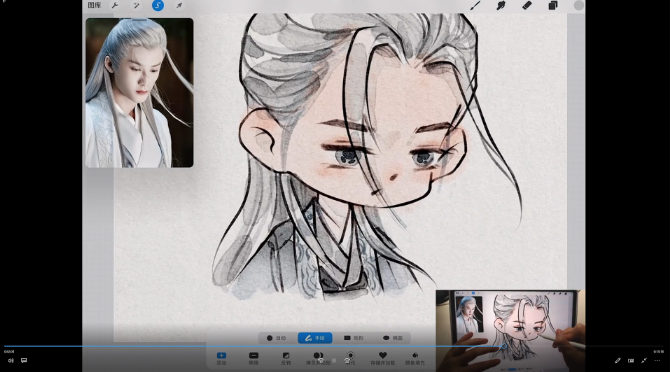Toggle the active Selection tool icon

coord(158,6)
